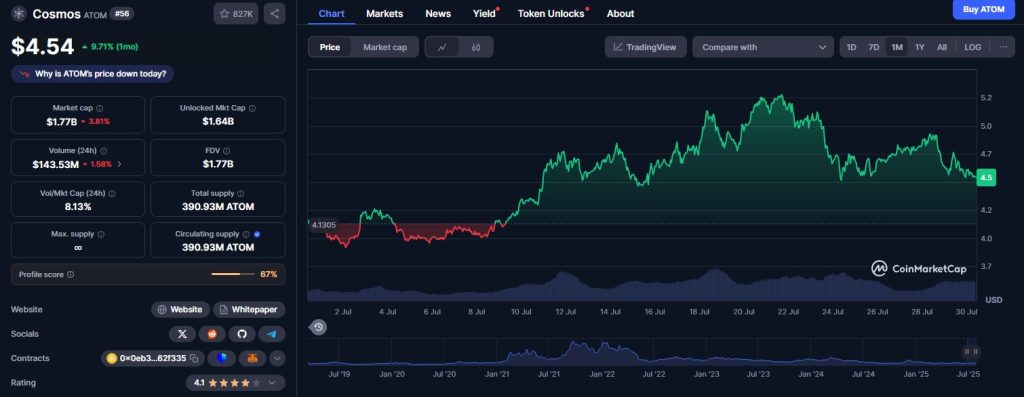Click the Max. supply info icon

(101, 234)
